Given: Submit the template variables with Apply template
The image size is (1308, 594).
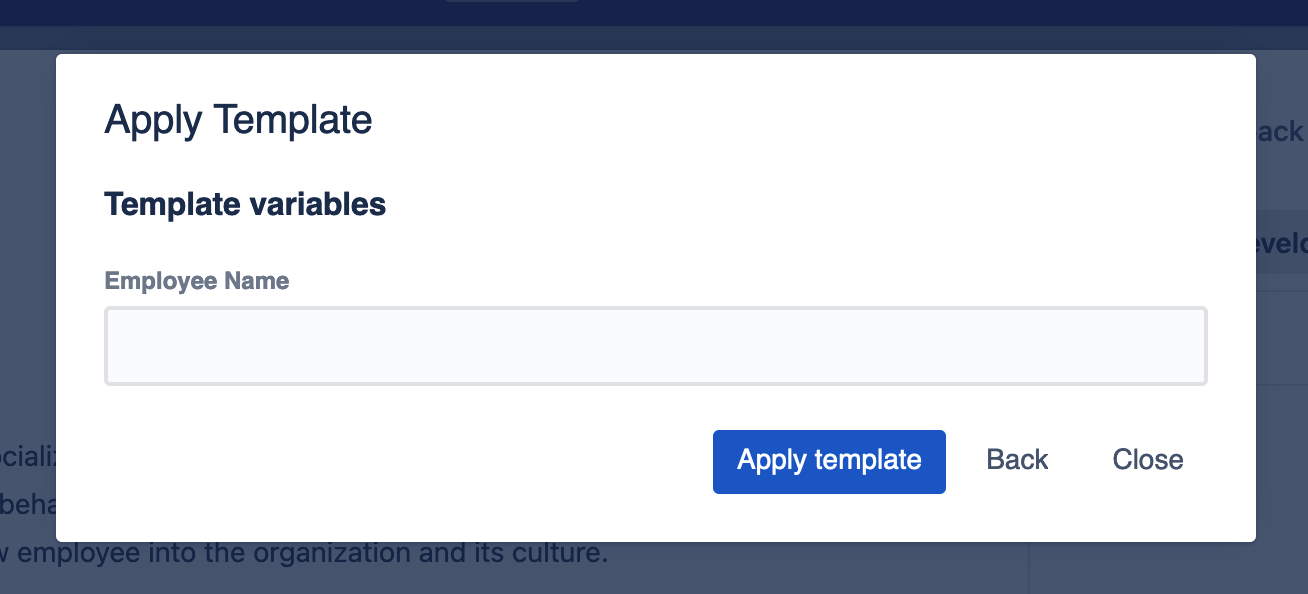Looking at the screenshot, I should (x=829, y=461).
